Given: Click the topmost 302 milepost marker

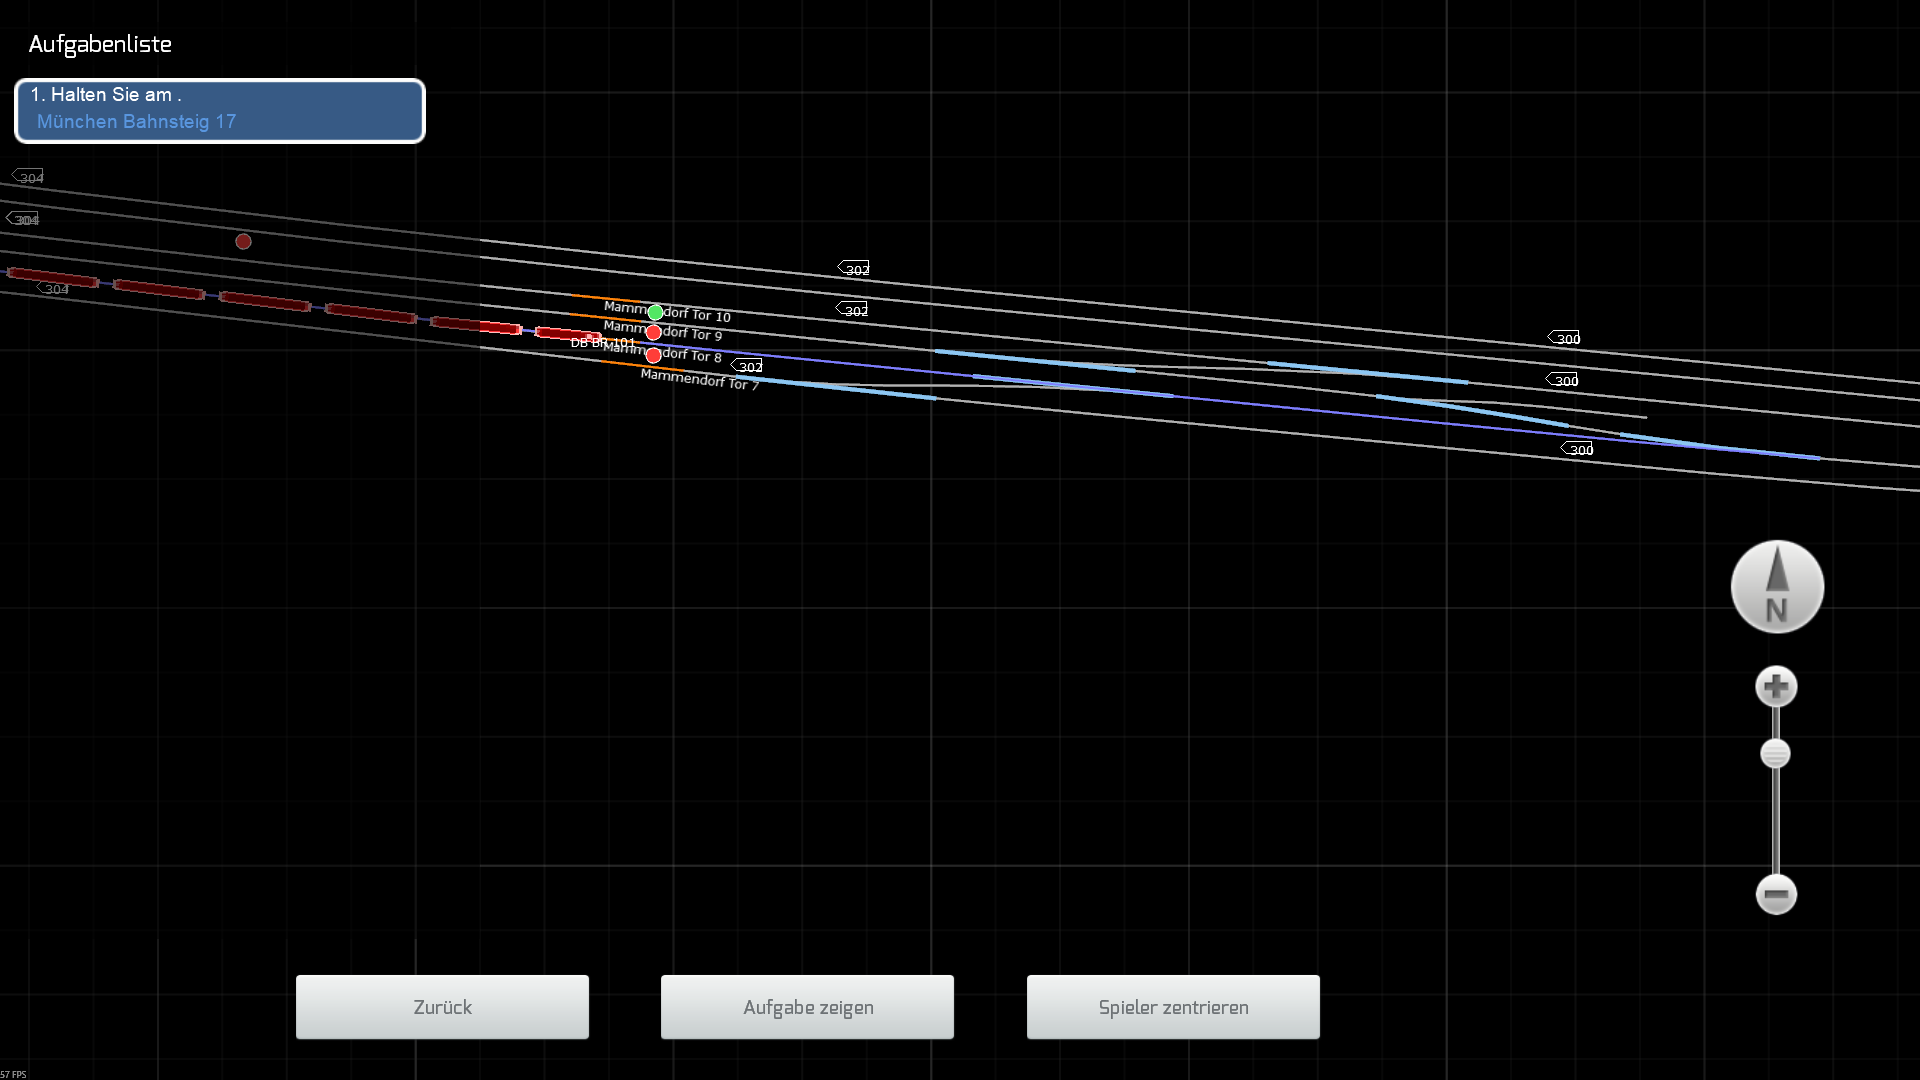Looking at the screenshot, I should (854, 269).
